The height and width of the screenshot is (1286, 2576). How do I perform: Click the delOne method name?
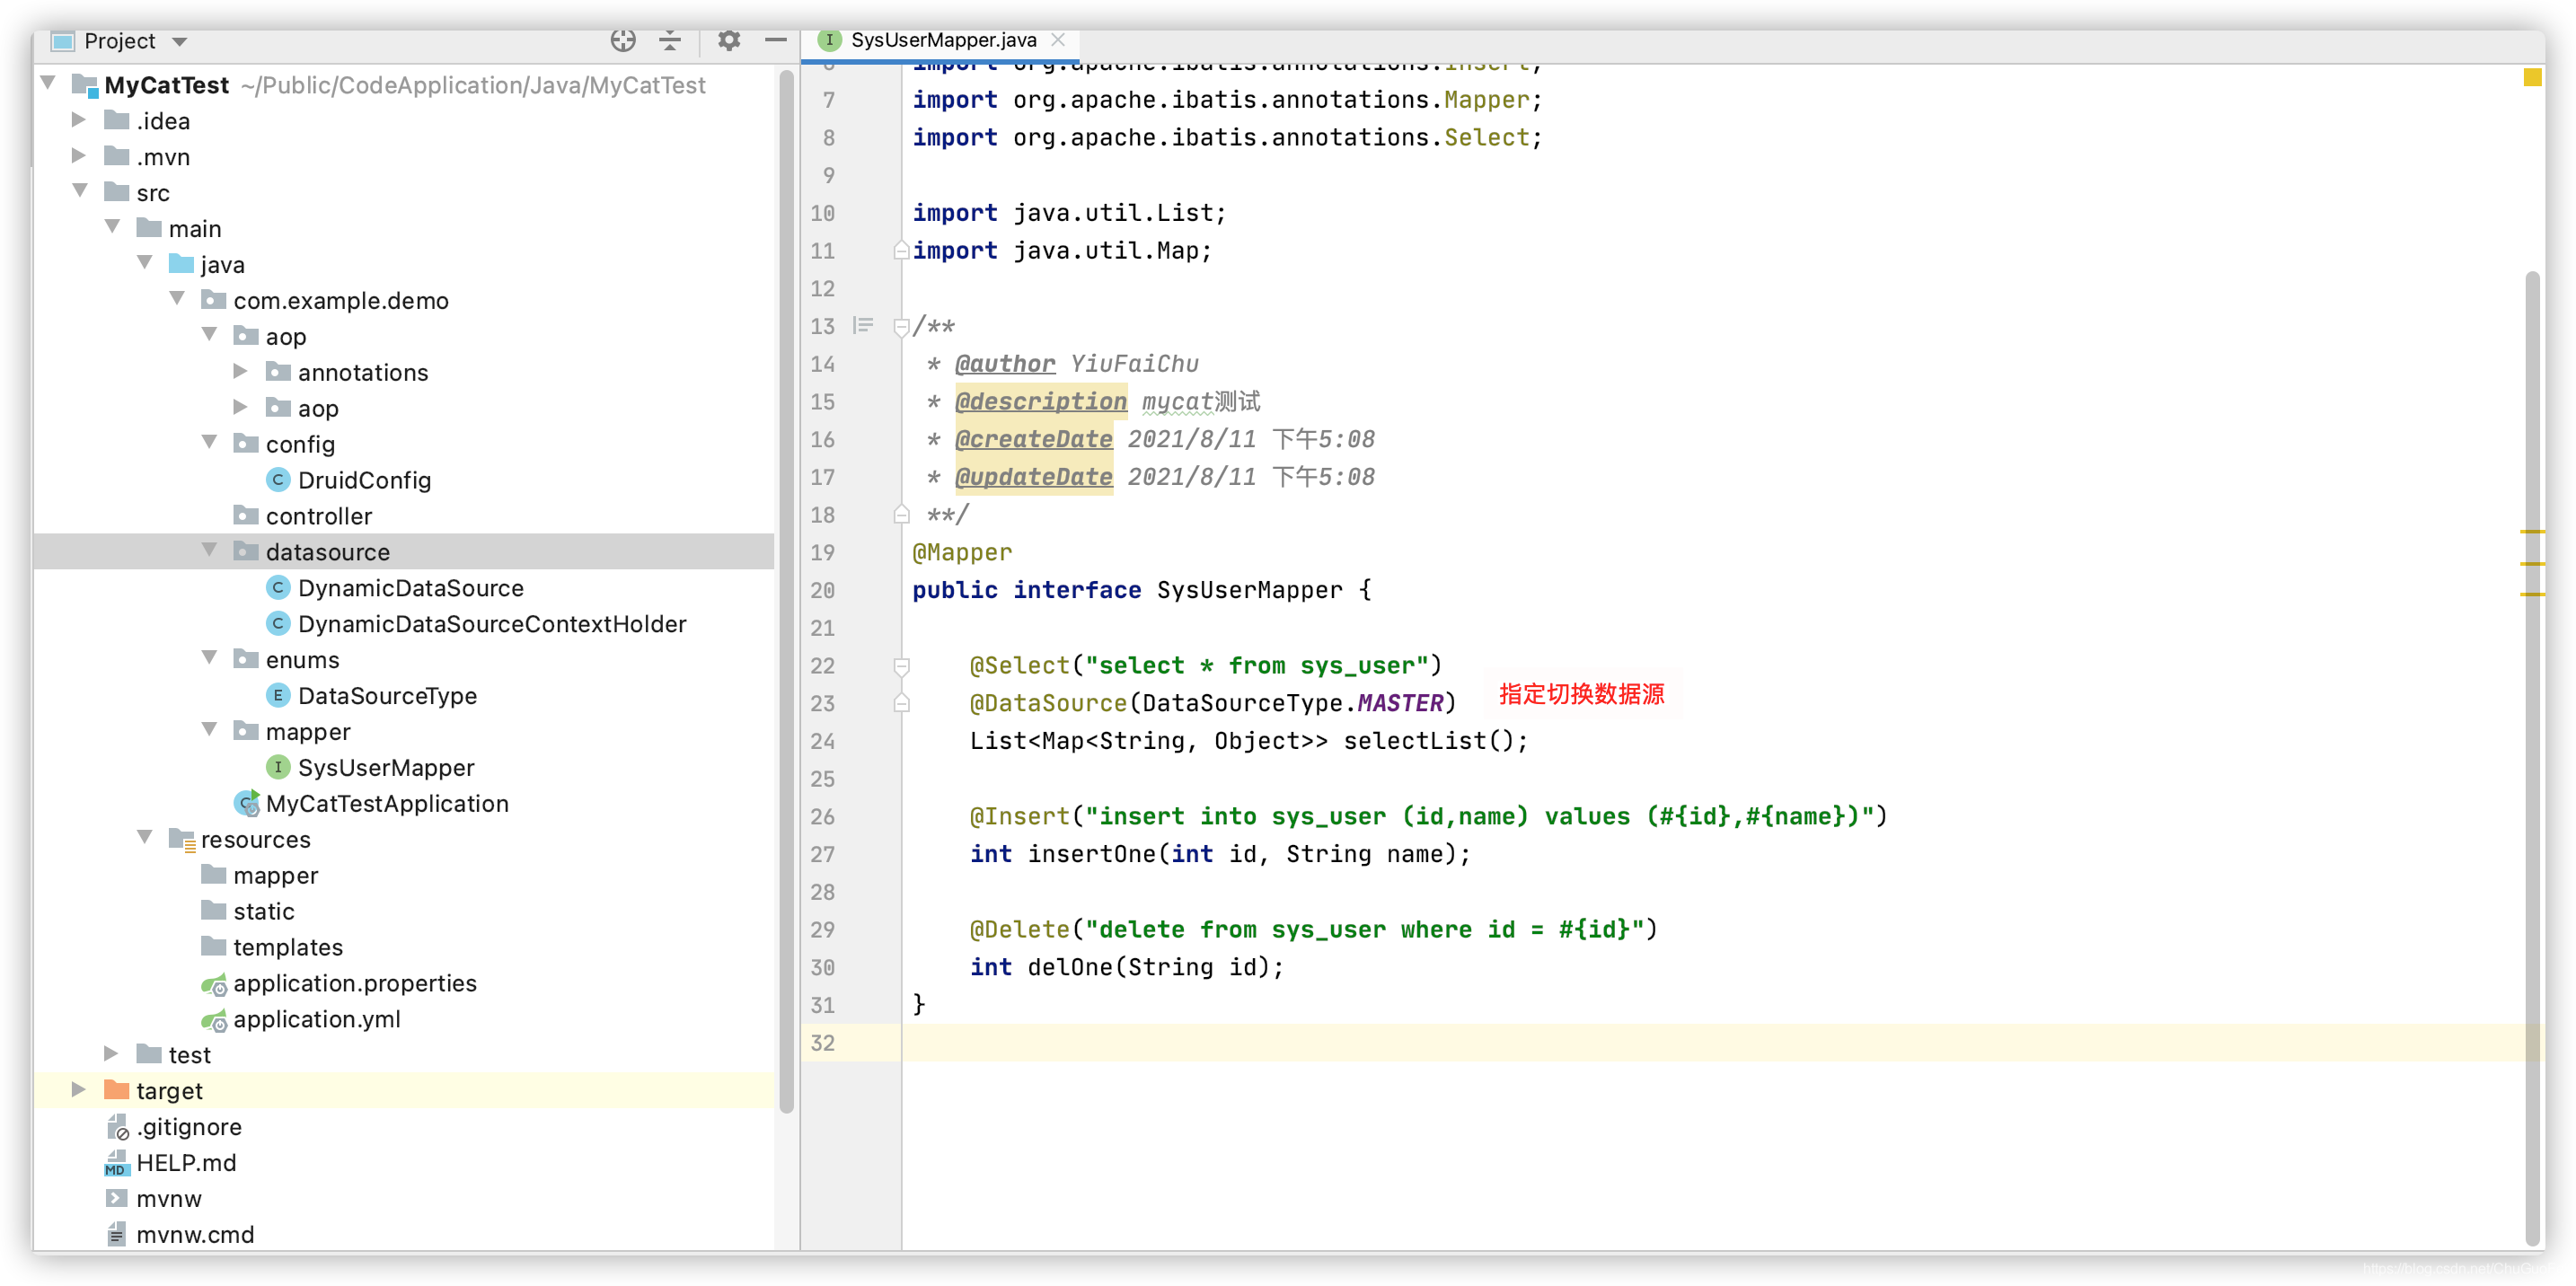click(x=1070, y=967)
